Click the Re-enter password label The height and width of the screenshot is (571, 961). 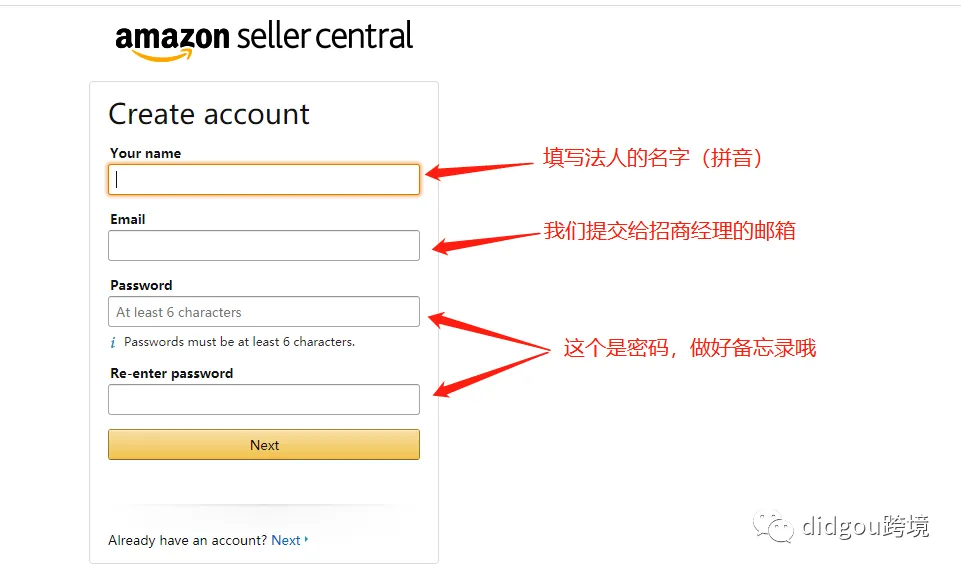click(x=172, y=373)
